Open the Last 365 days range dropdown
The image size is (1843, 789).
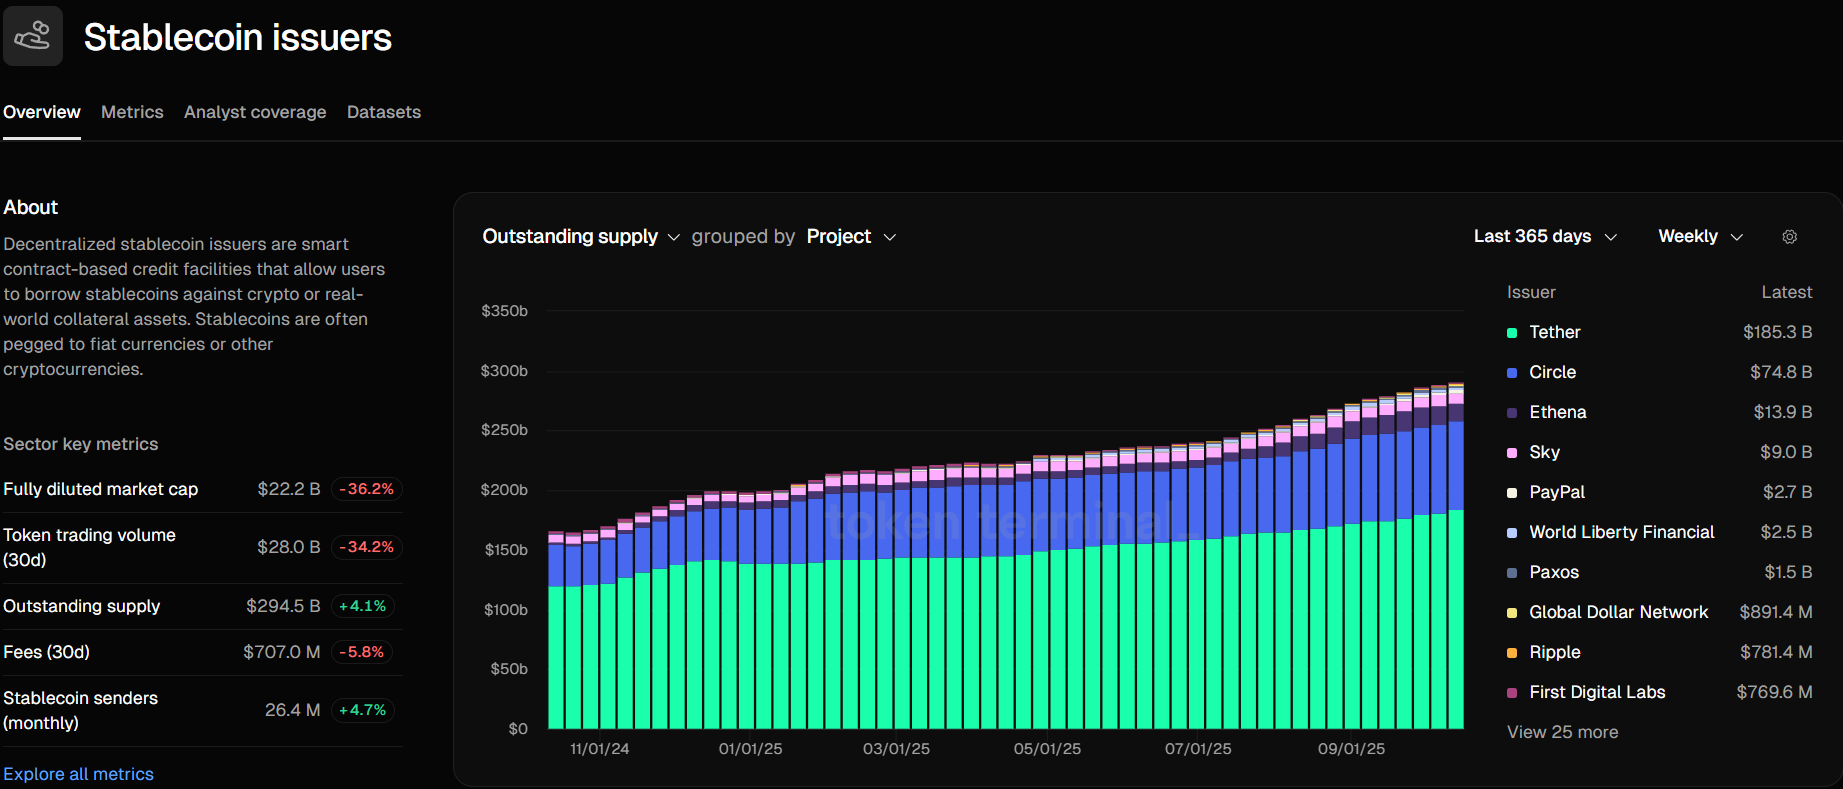click(x=1544, y=237)
